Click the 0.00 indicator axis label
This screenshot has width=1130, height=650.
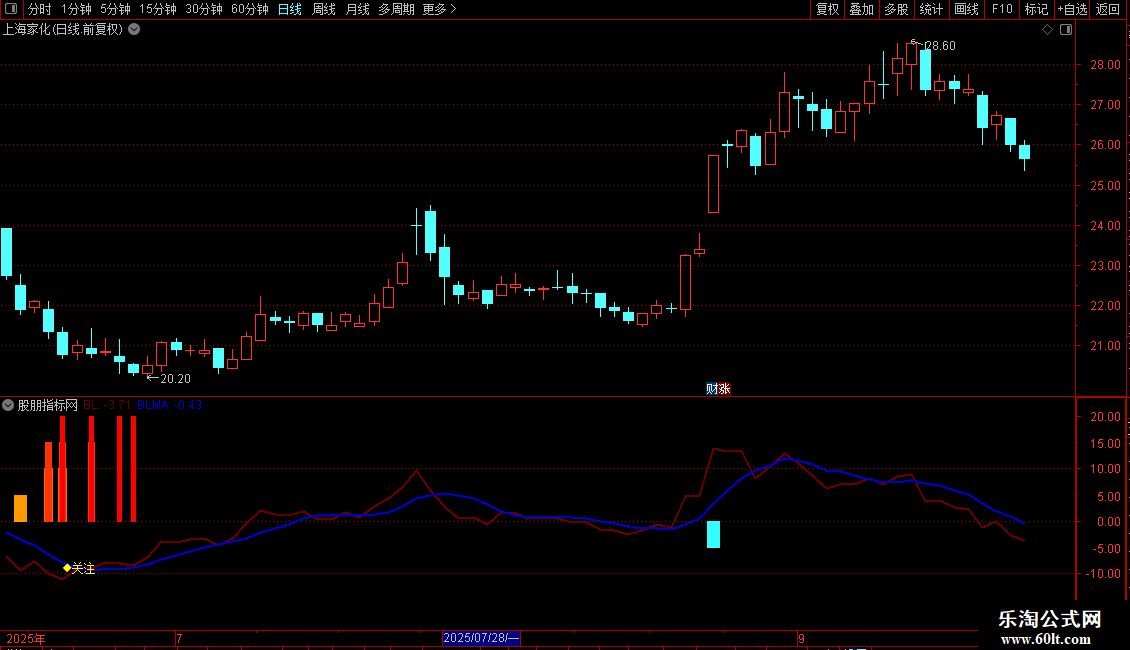[1108, 522]
